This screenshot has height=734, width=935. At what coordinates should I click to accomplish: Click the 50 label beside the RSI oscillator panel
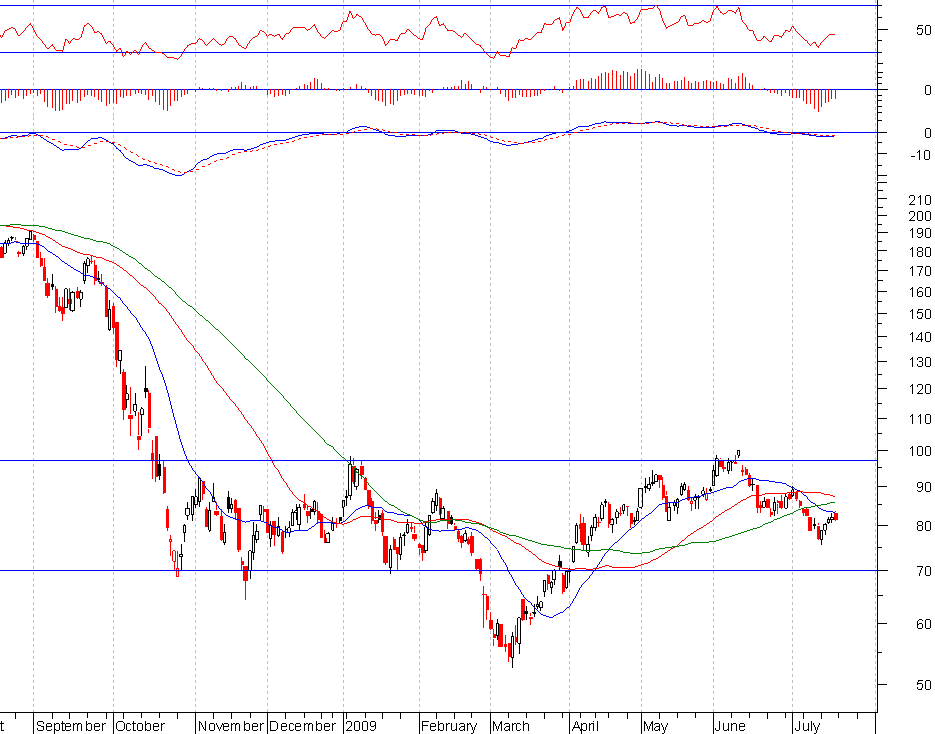924,30
